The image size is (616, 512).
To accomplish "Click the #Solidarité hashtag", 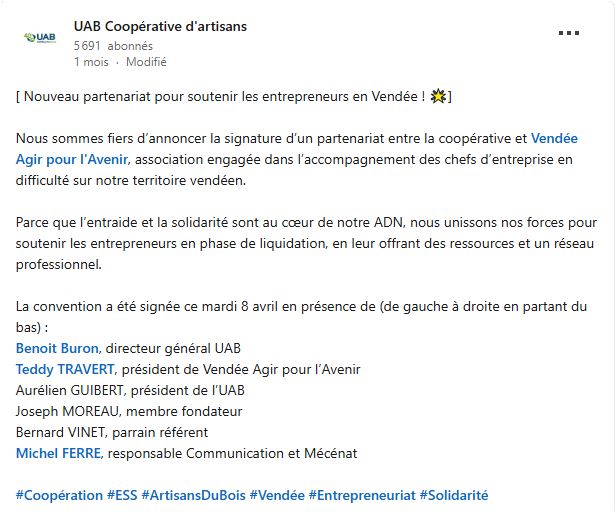I will point(454,495).
